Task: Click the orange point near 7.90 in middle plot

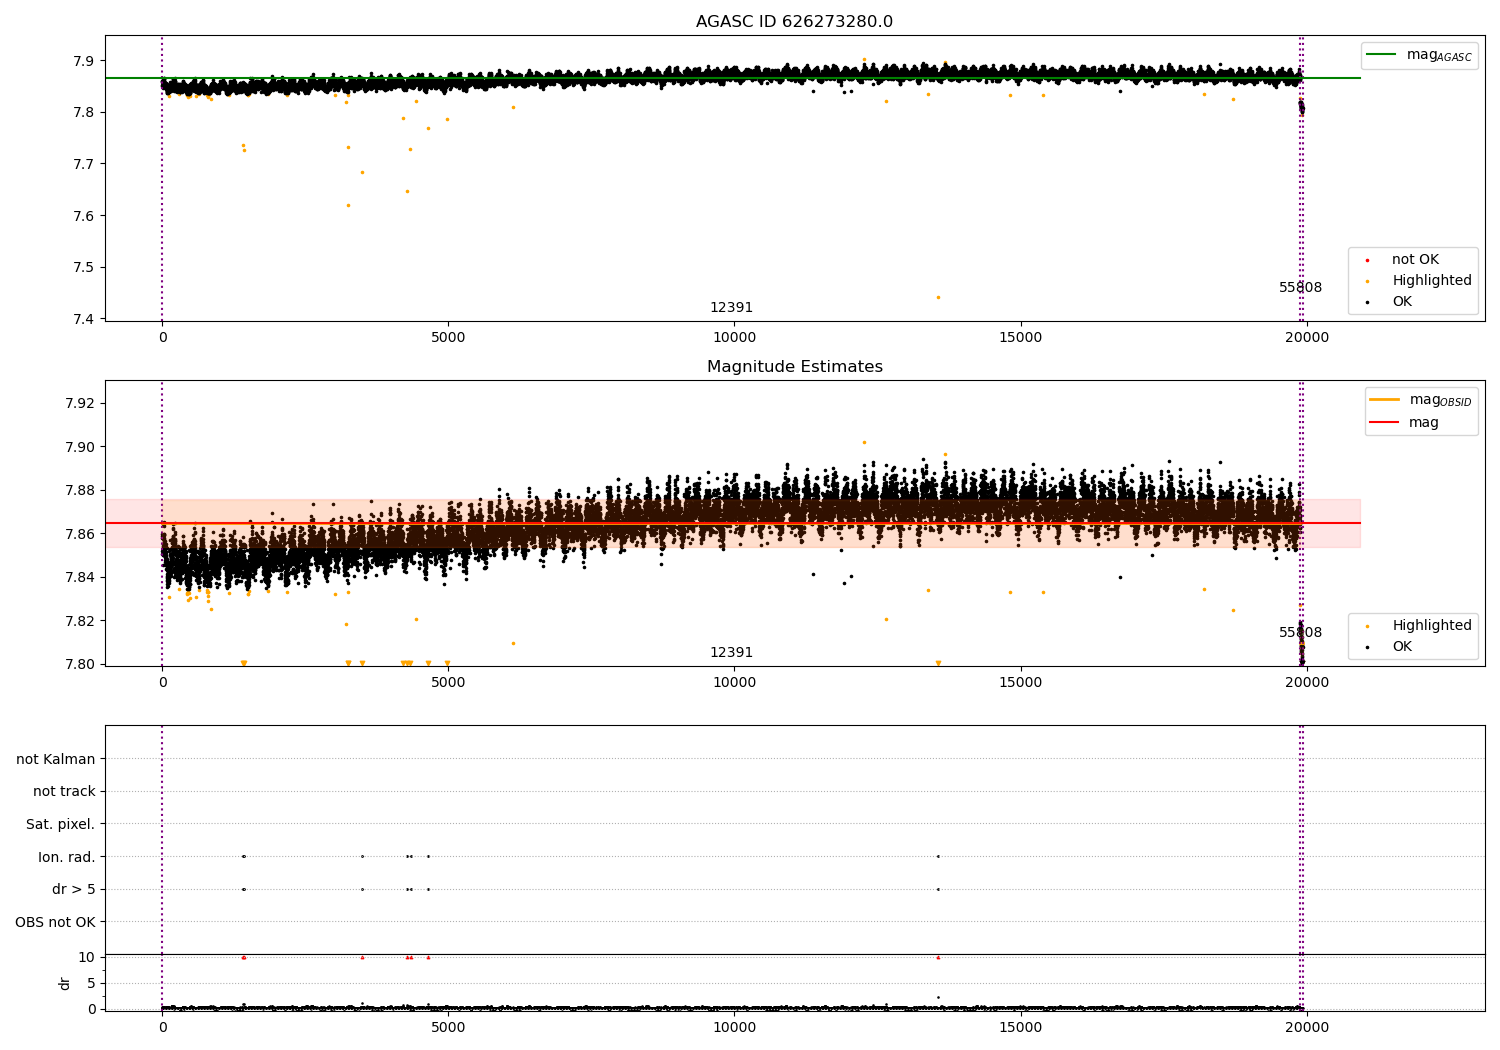Action: 864,442
